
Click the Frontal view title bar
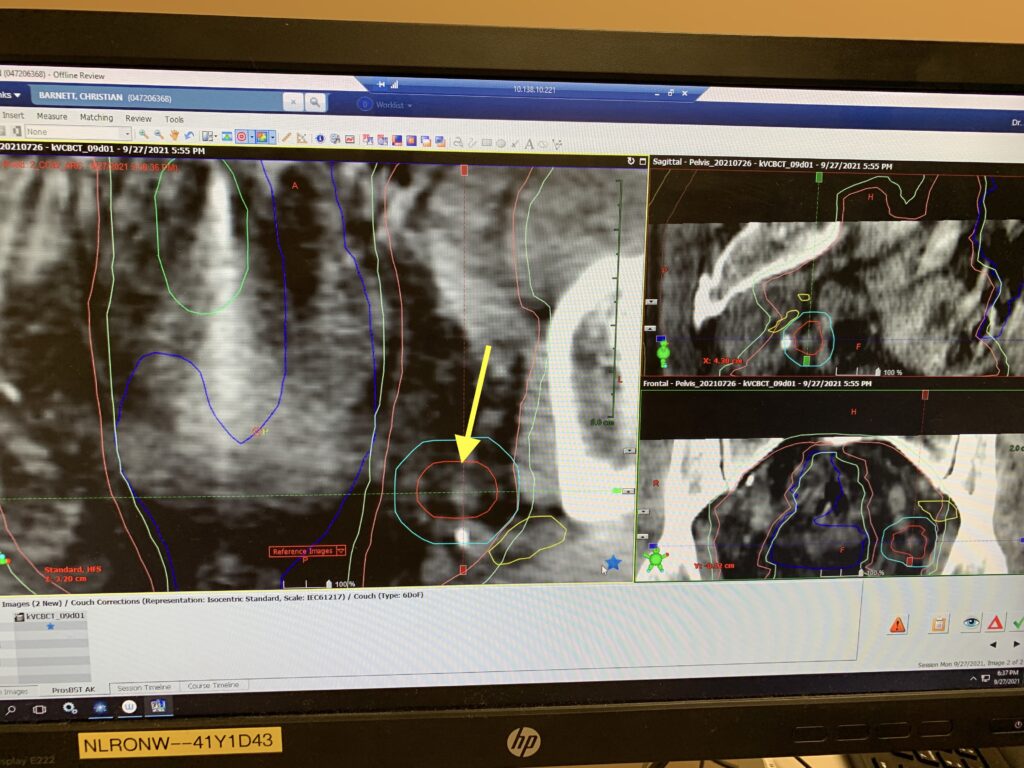tap(833, 384)
